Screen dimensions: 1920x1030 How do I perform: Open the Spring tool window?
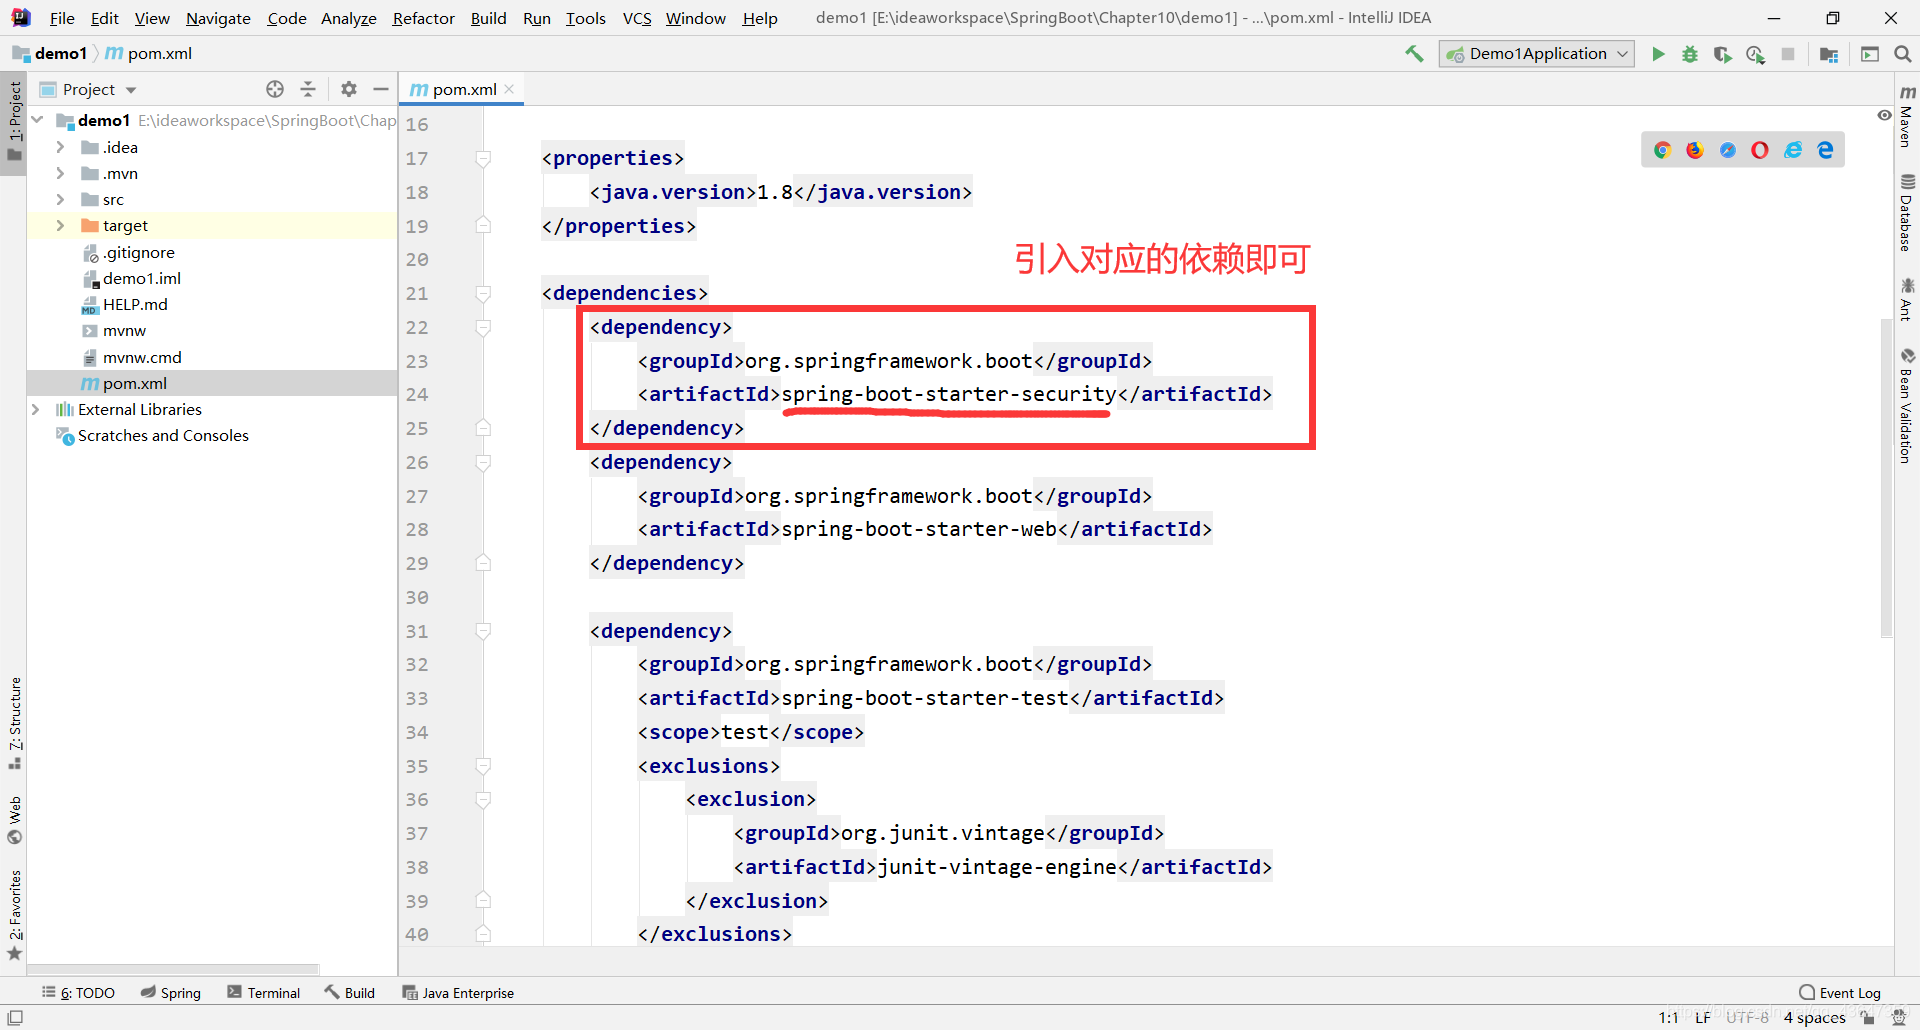coord(171,993)
